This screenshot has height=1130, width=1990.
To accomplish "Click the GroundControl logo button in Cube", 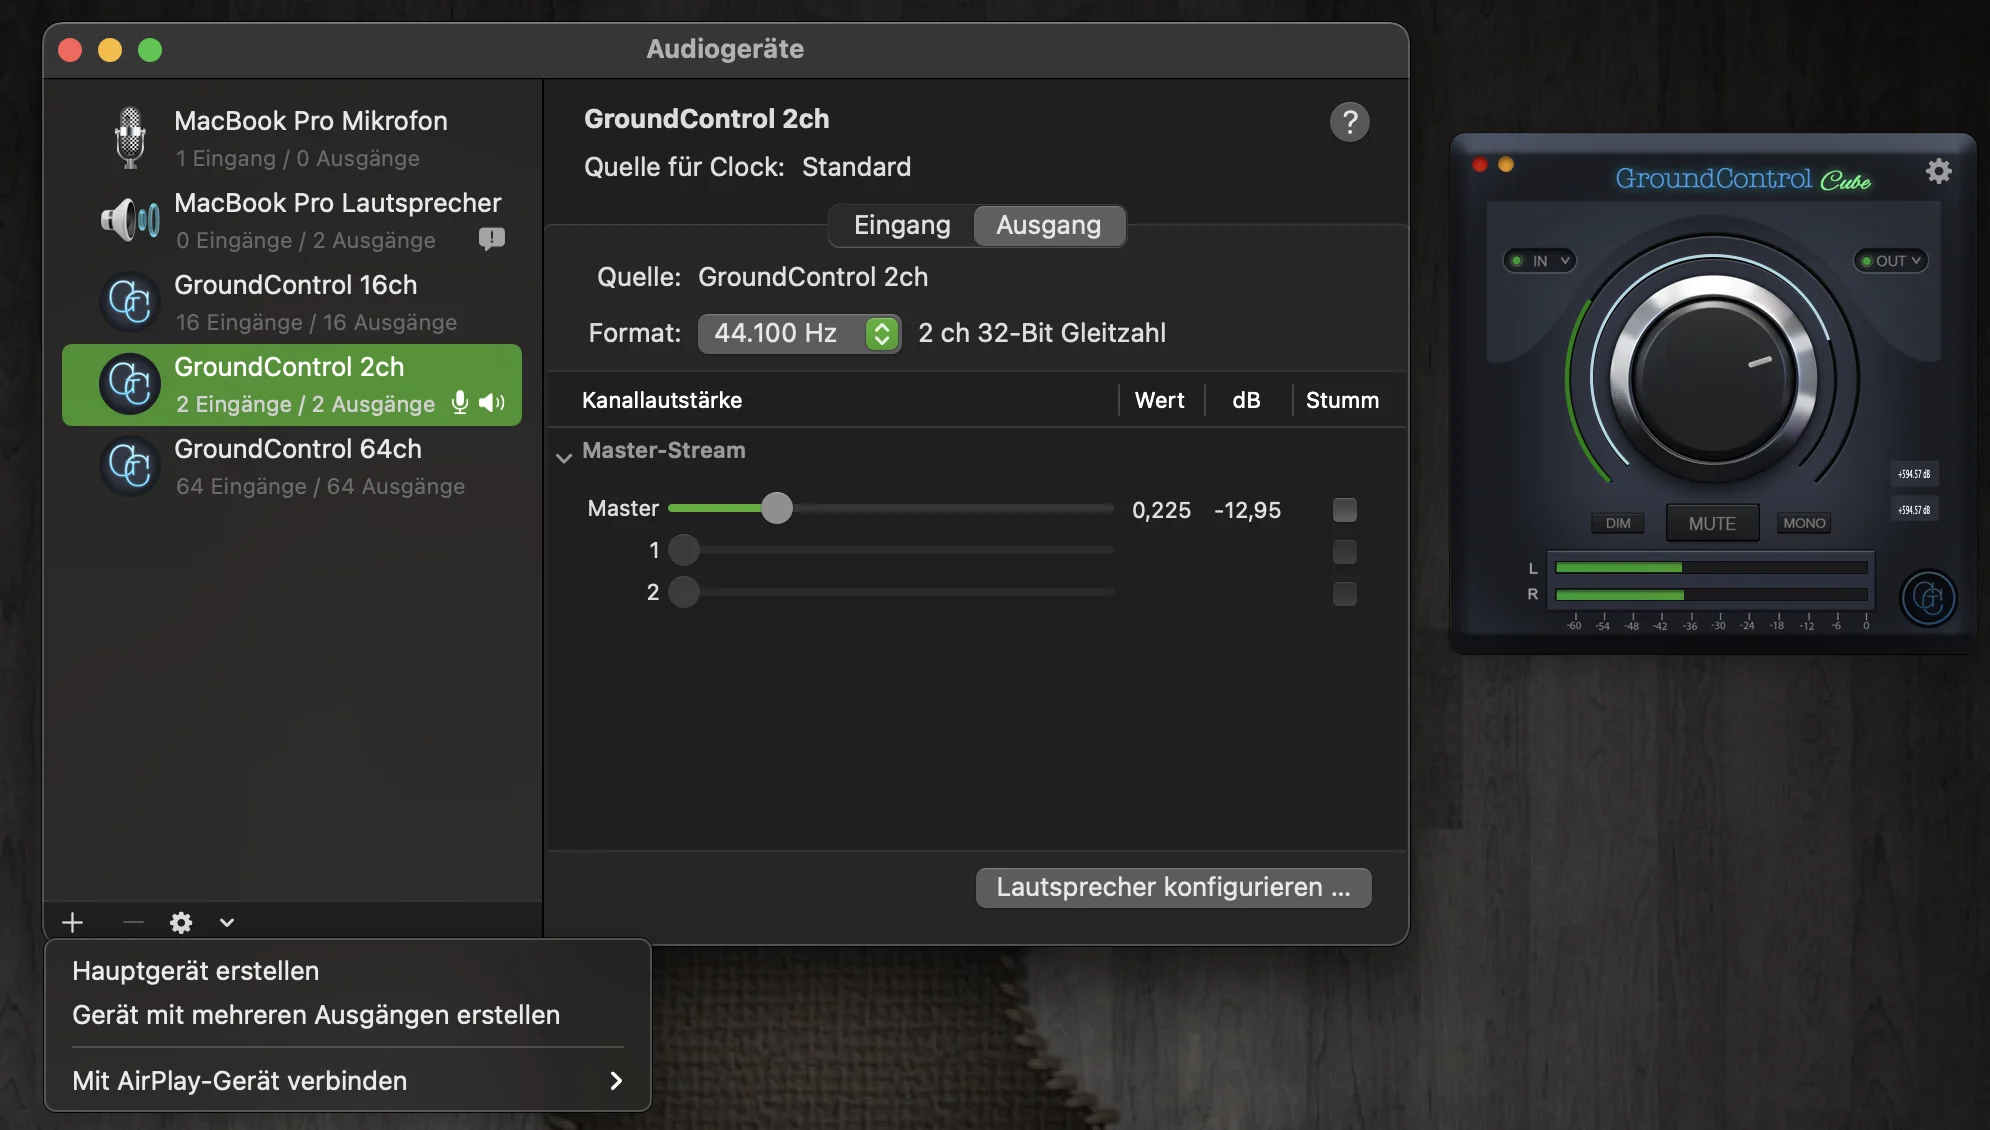I will point(1928,598).
